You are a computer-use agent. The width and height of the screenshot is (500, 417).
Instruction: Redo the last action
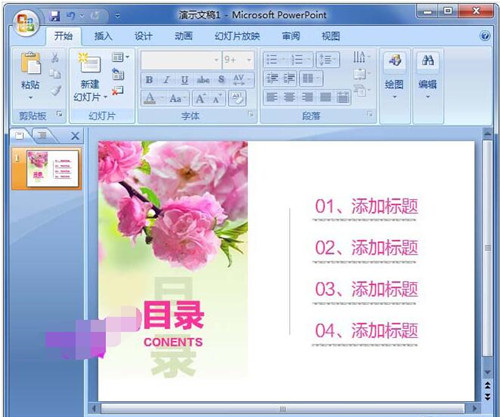[95, 16]
